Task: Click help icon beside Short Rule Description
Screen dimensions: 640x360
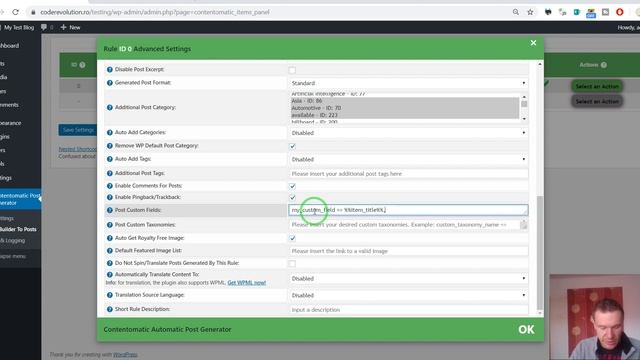Action: click(109, 309)
